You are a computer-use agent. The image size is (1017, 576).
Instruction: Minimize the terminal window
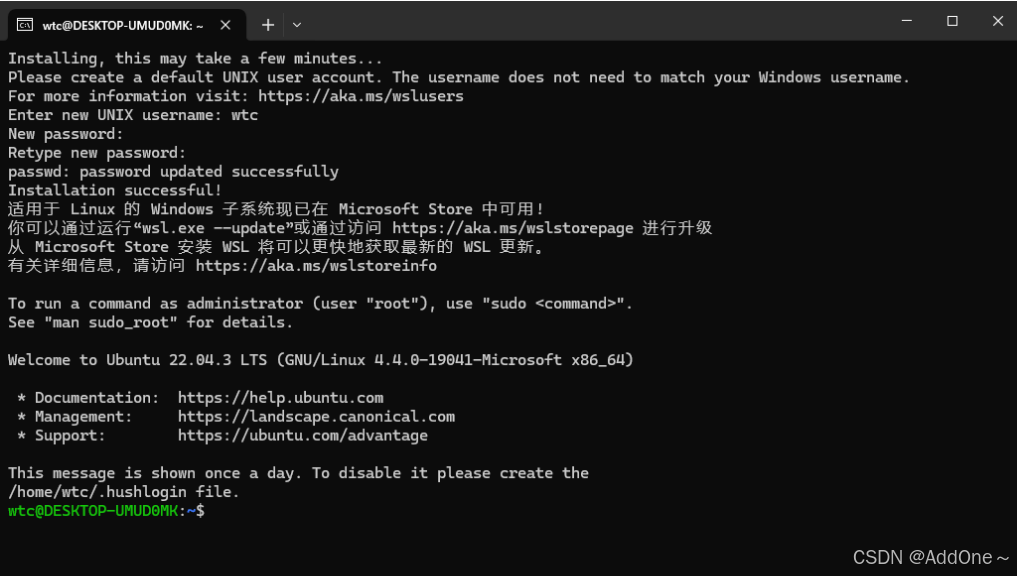pos(907,21)
